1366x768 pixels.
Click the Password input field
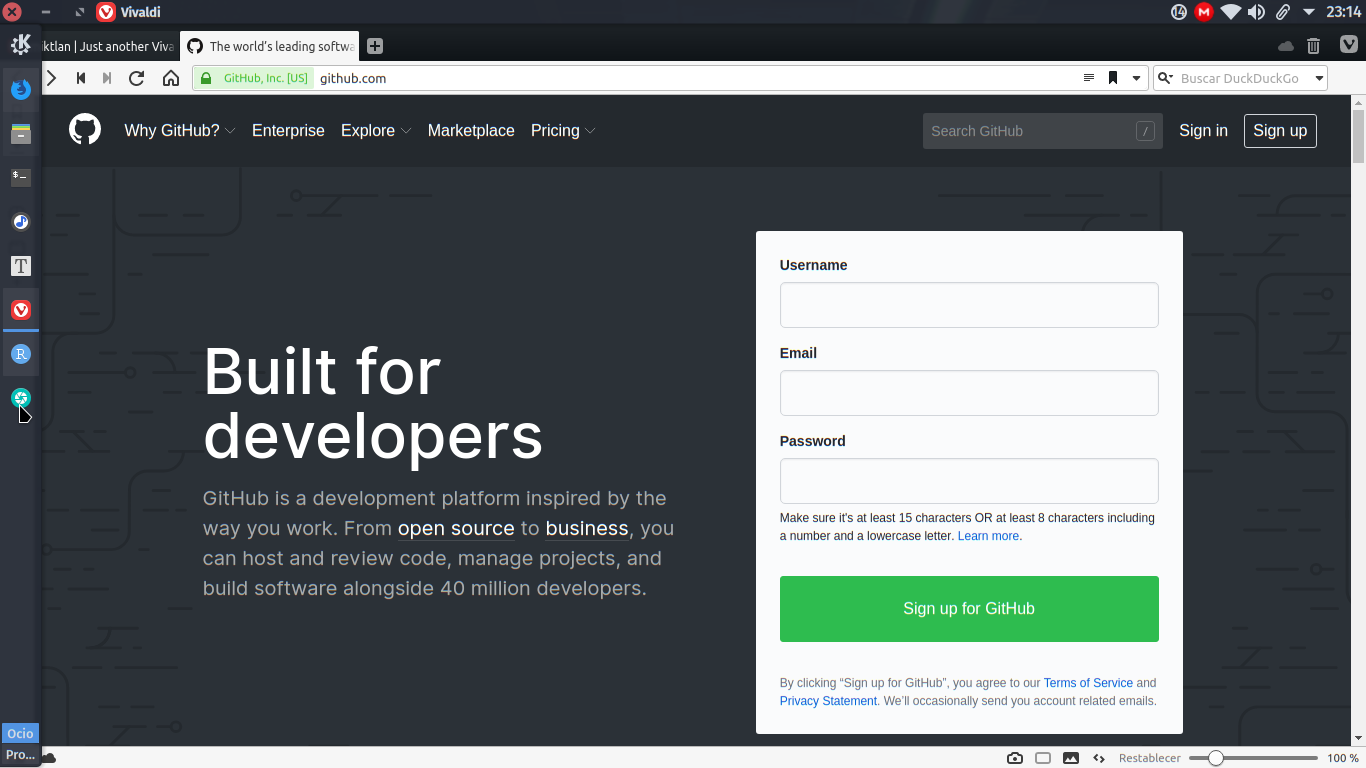[x=969, y=481]
